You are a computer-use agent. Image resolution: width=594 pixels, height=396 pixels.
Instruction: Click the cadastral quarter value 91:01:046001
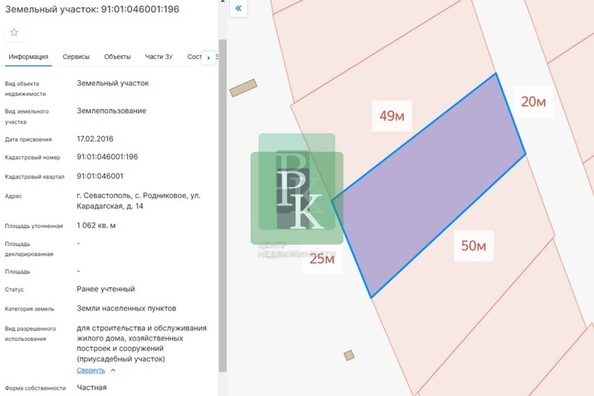pos(100,176)
